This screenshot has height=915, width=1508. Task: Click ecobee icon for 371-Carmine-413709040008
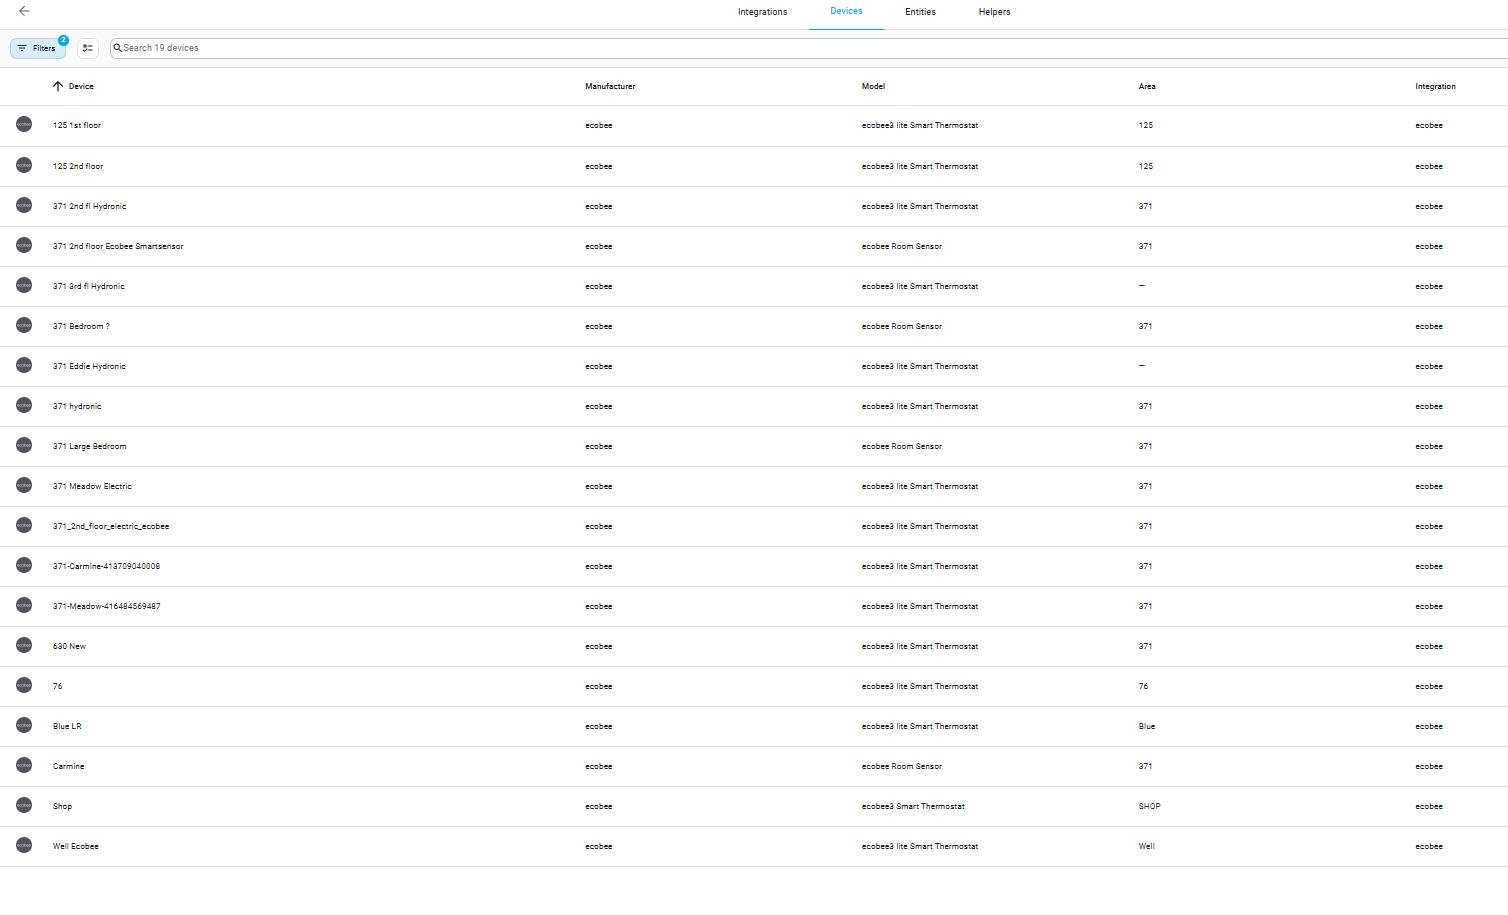(x=24, y=565)
